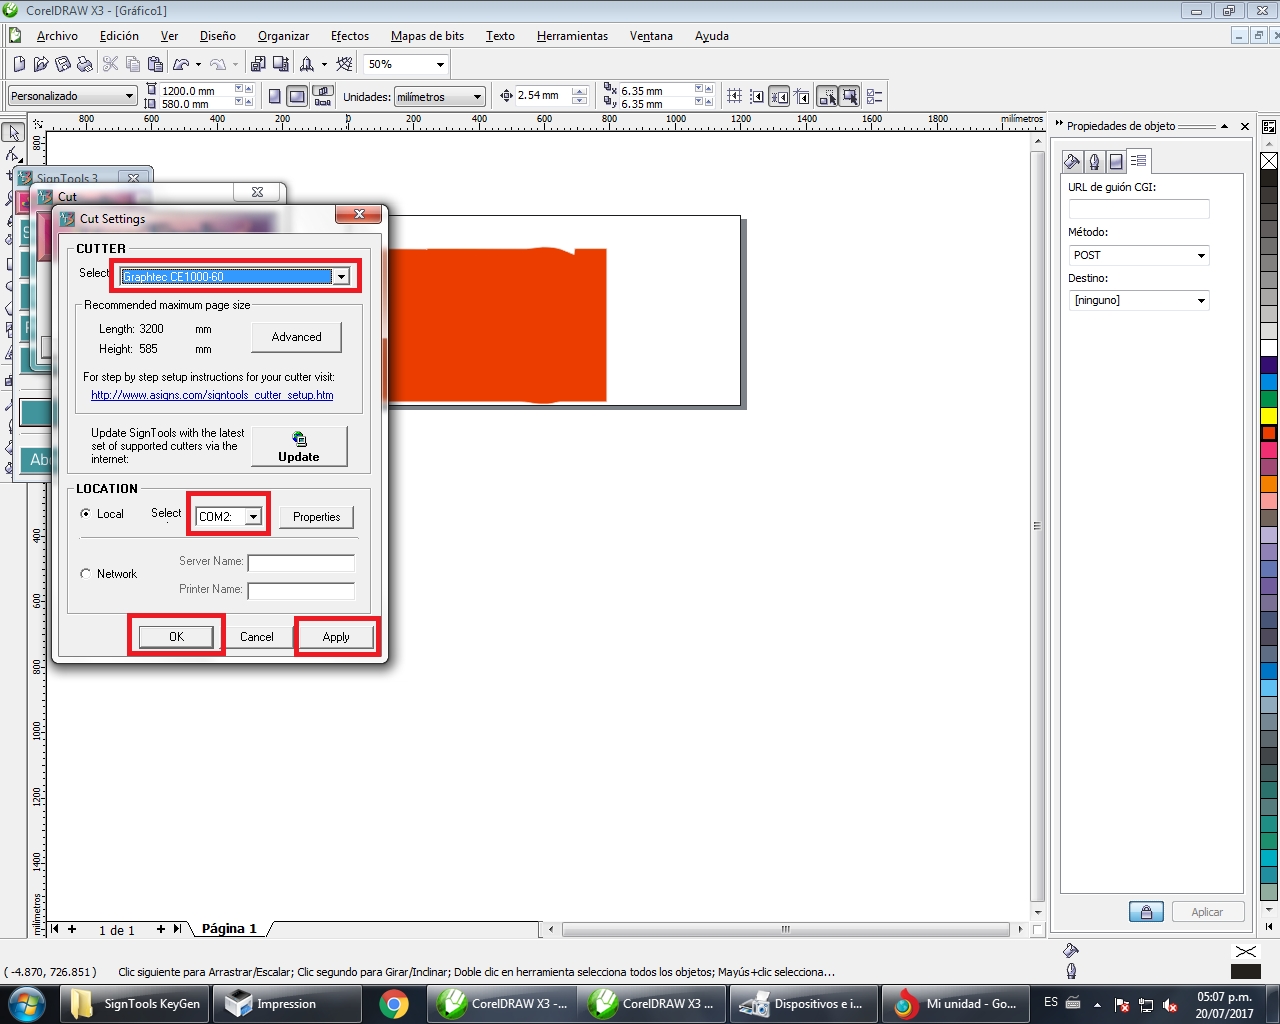This screenshot has height=1024, width=1280.
Task: Expand the Application launcher dropdown arrow
Action: pyautogui.click(x=324, y=65)
